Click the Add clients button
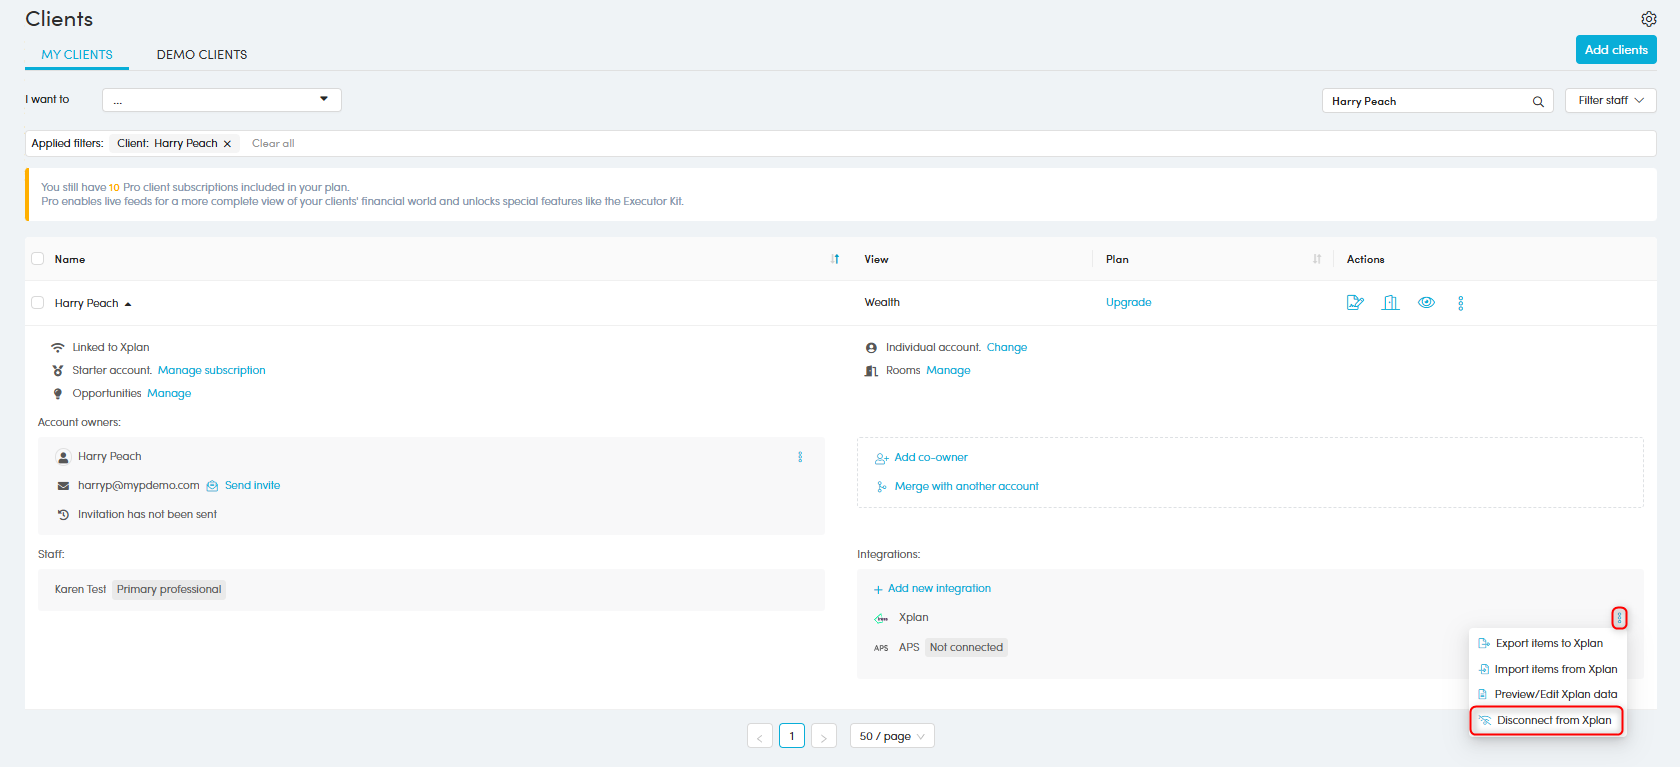Image resolution: width=1680 pixels, height=767 pixels. pyautogui.click(x=1615, y=50)
